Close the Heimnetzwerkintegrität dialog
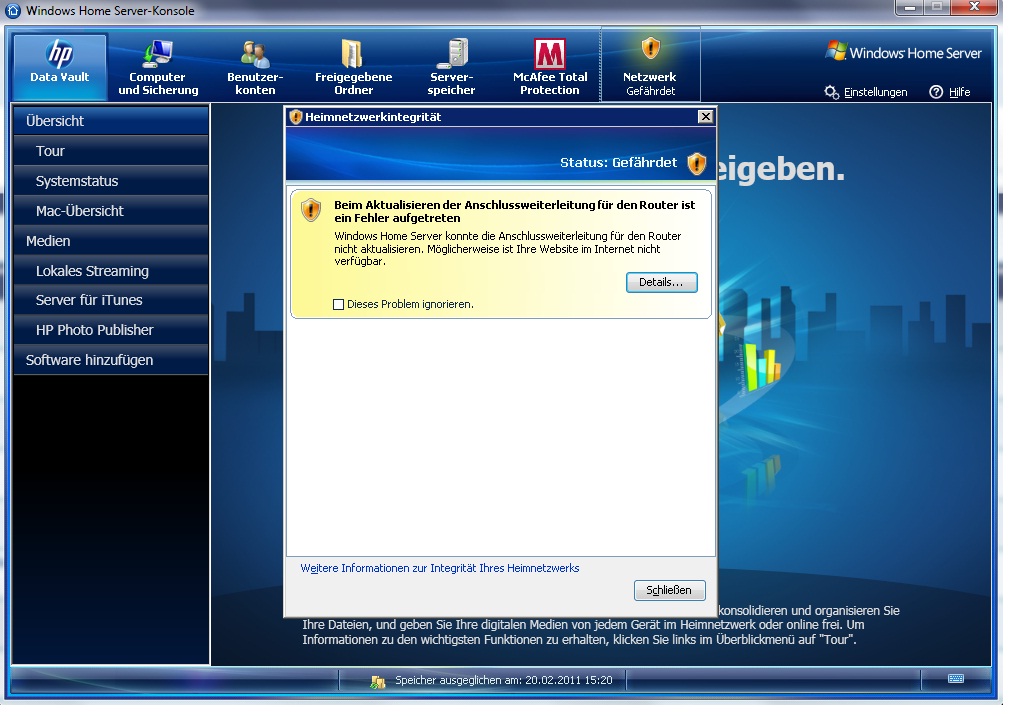1009x717 pixels. point(705,116)
